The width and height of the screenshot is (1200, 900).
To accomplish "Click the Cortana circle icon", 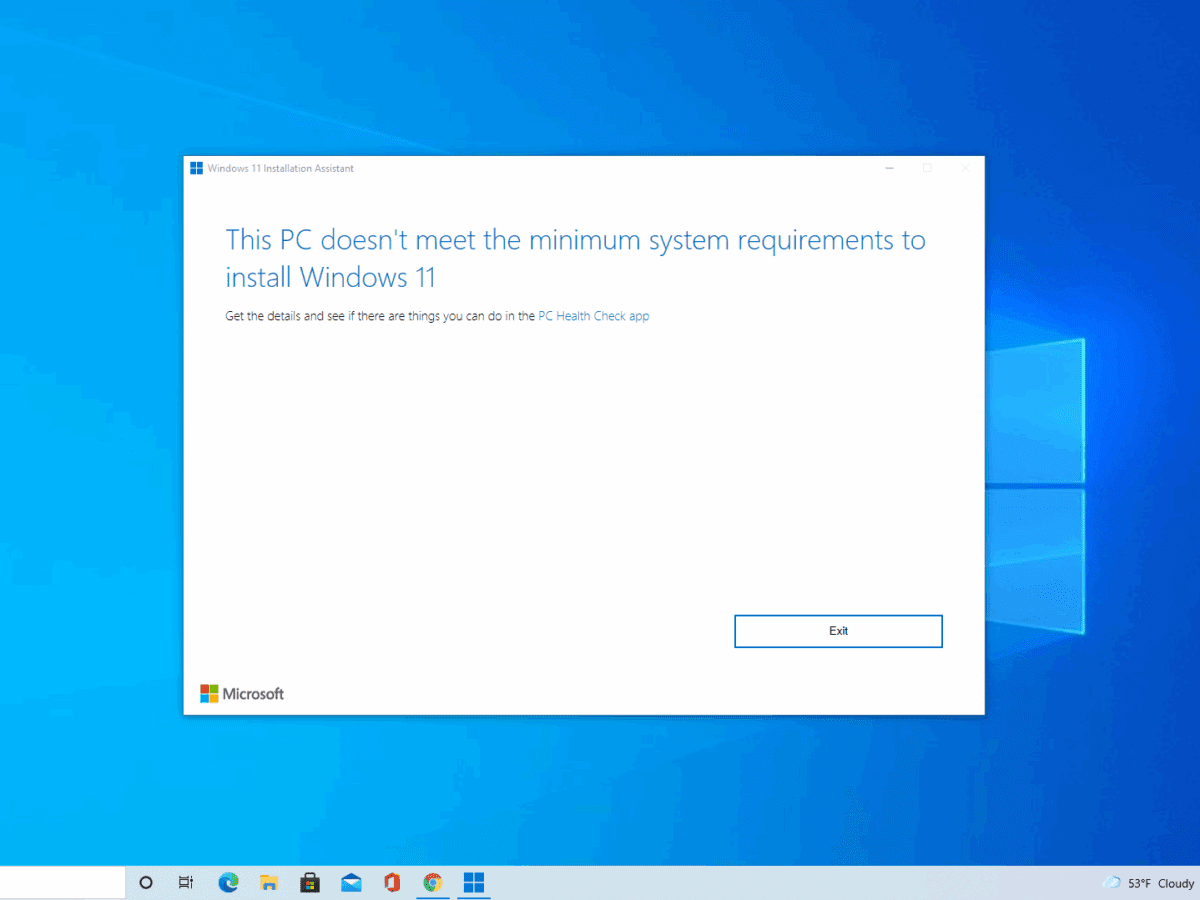I will pos(145,883).
